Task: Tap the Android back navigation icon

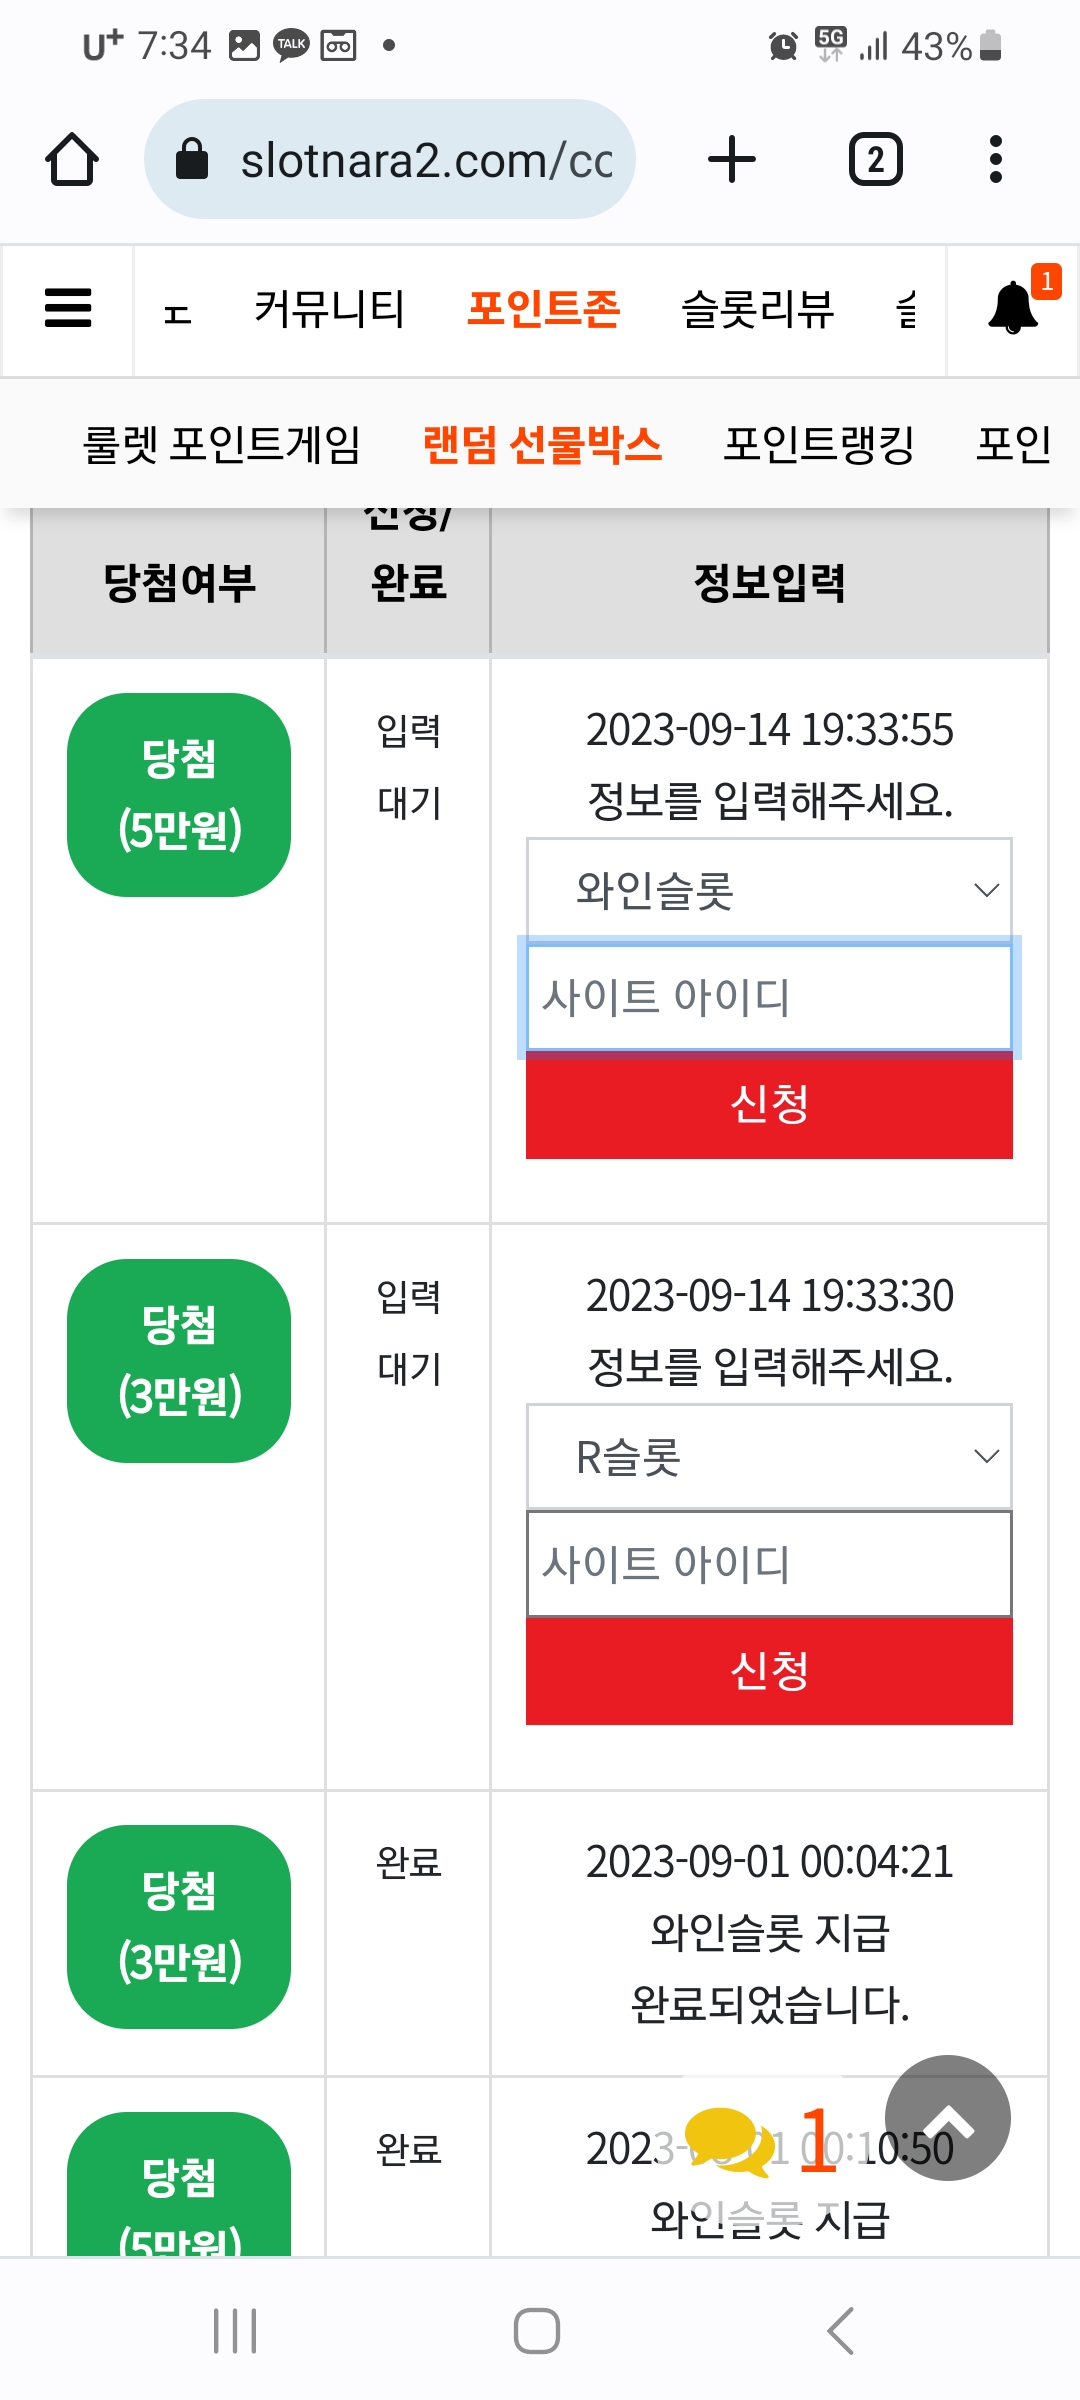Action: 841,2331
